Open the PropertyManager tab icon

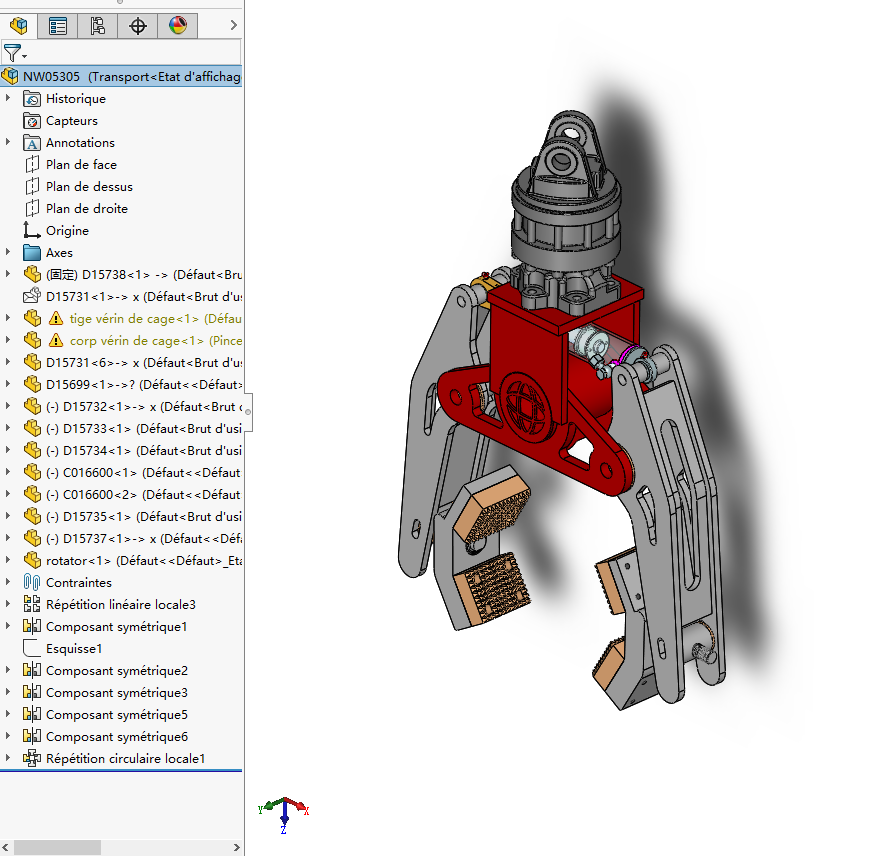click(57, 26)
